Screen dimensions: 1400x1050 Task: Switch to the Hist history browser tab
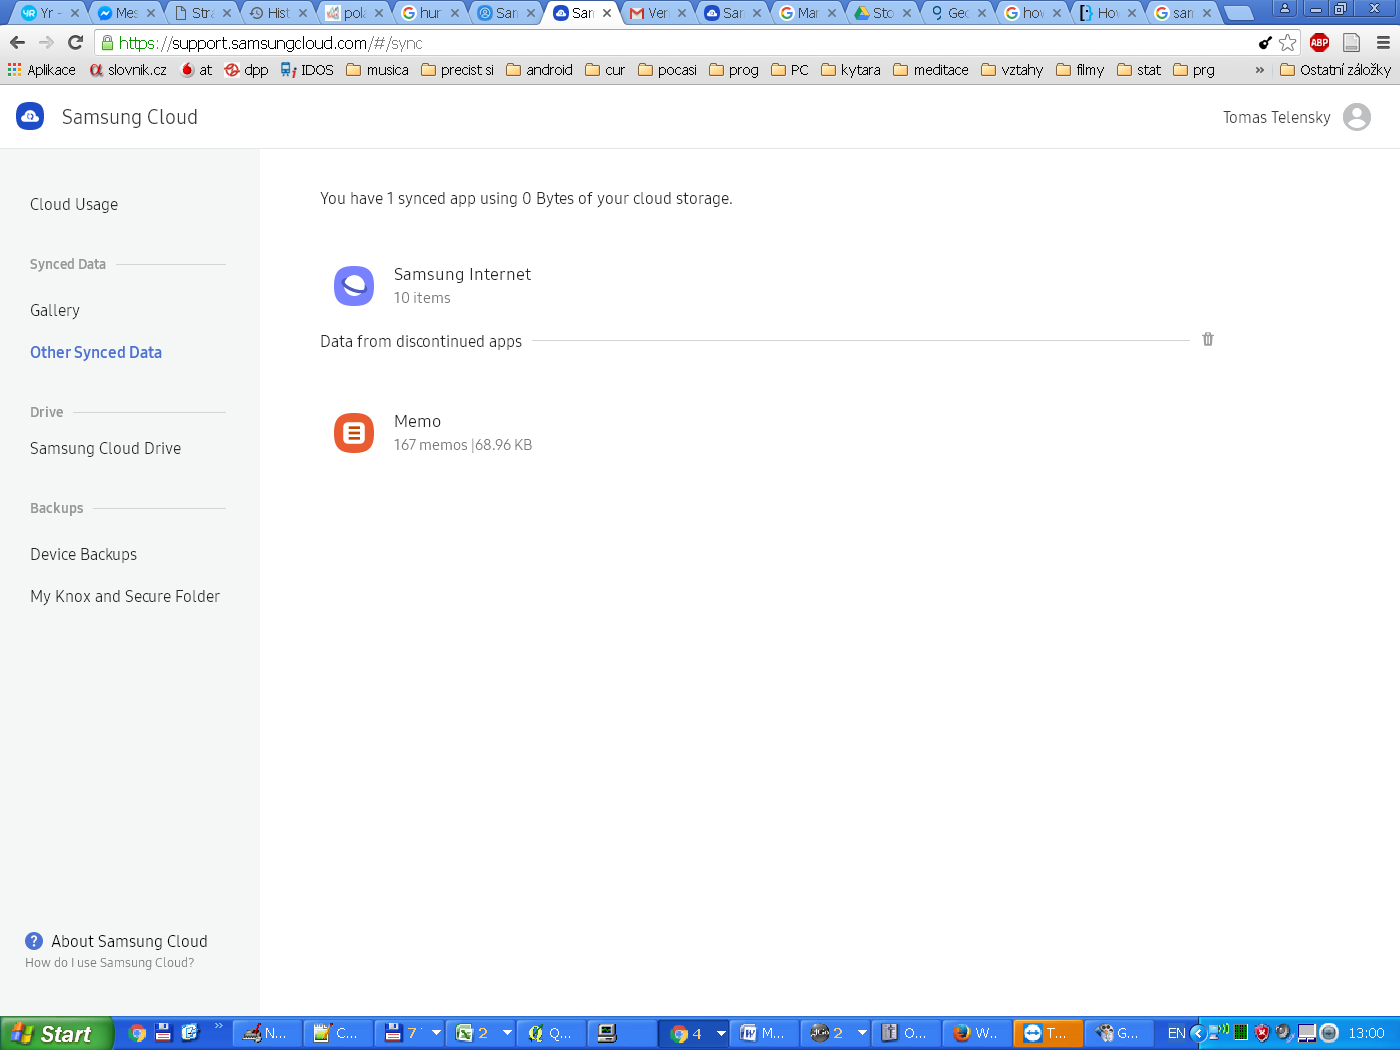pos(277,13)
